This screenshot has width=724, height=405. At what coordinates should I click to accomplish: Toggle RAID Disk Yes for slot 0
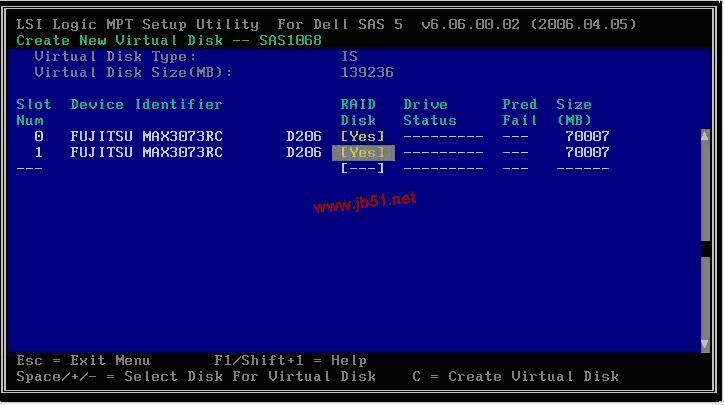pyautogui.click(x=362, y=136)
